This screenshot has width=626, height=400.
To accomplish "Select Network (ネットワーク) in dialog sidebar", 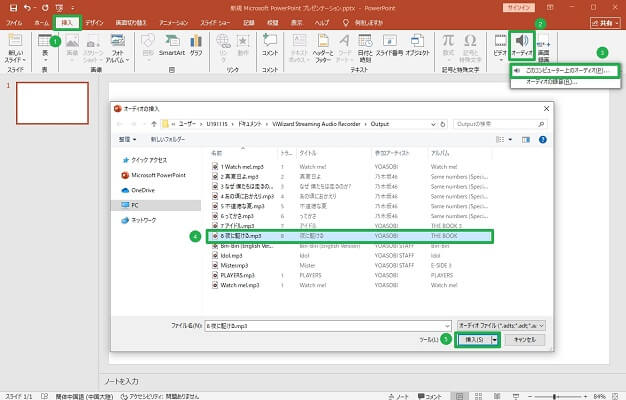I will 139,220.
